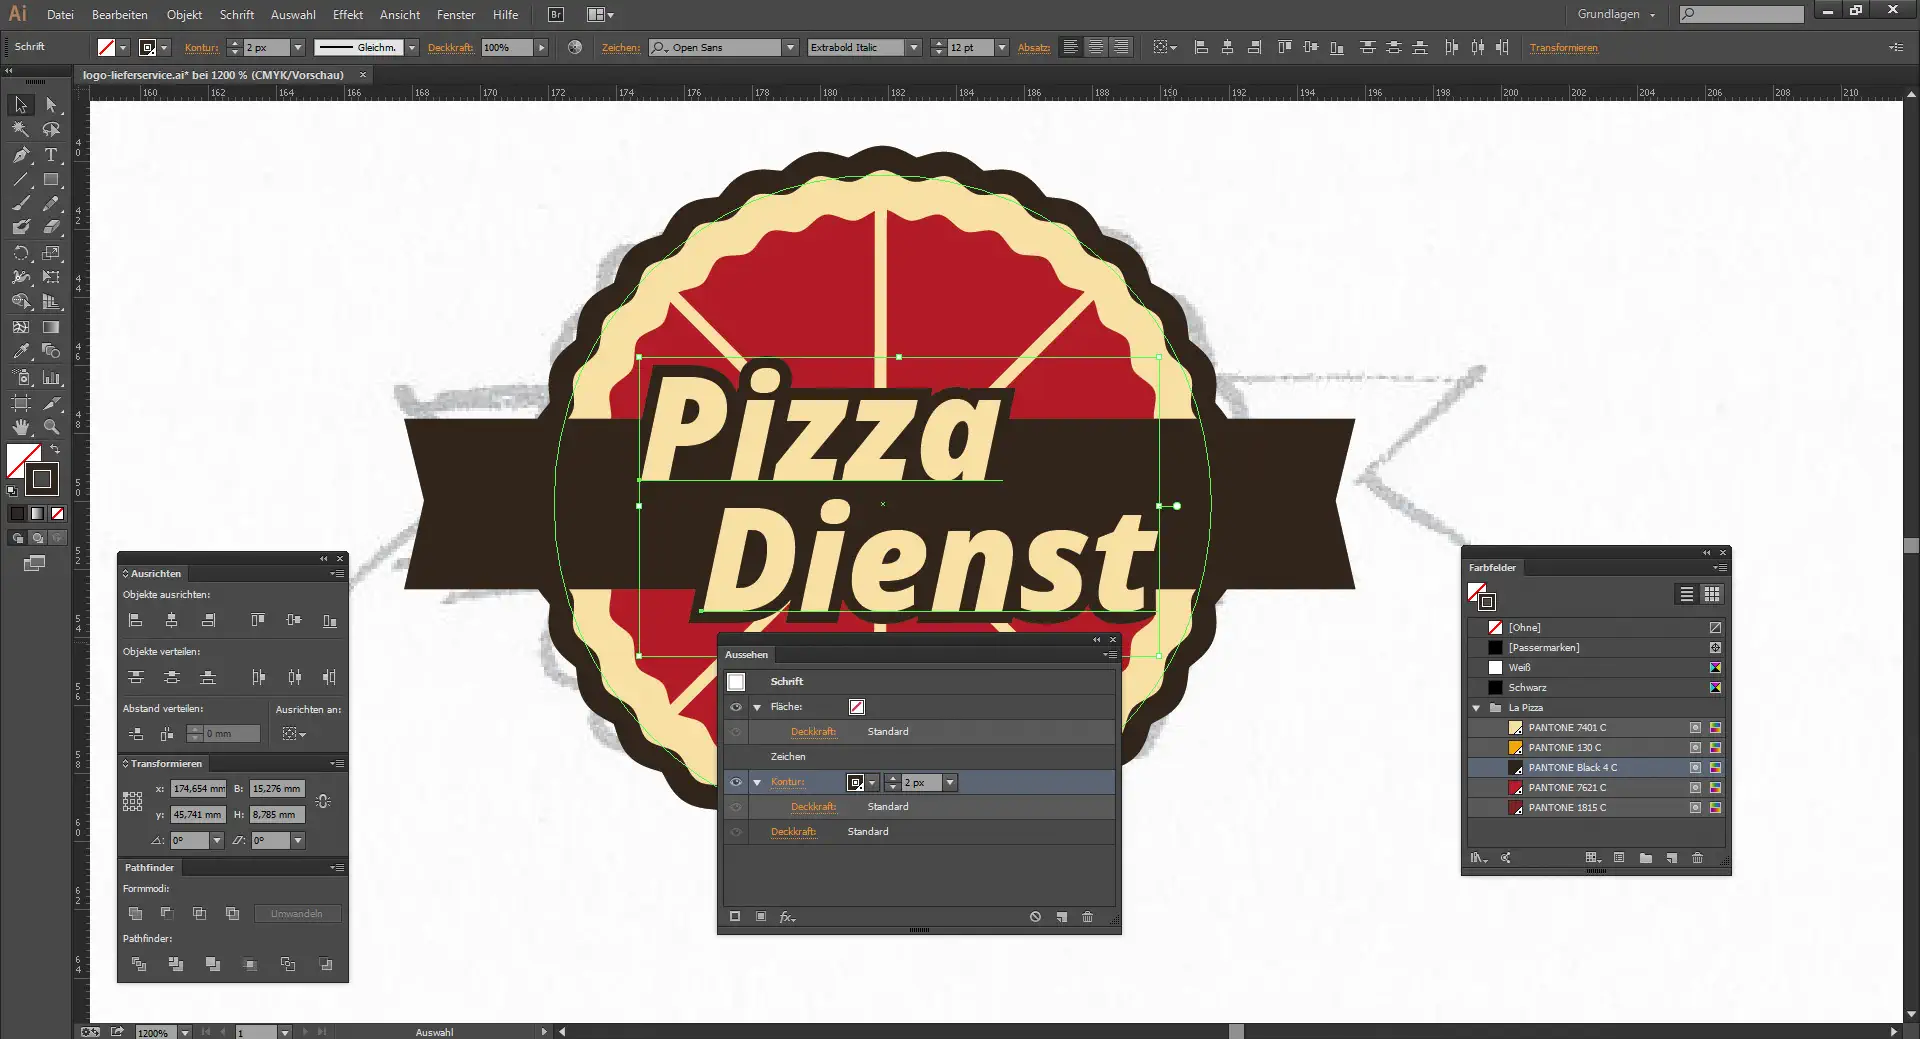Delete the selected swatch via trash icon
Screen dimensions: 1920x1039
pos(1698,858)
